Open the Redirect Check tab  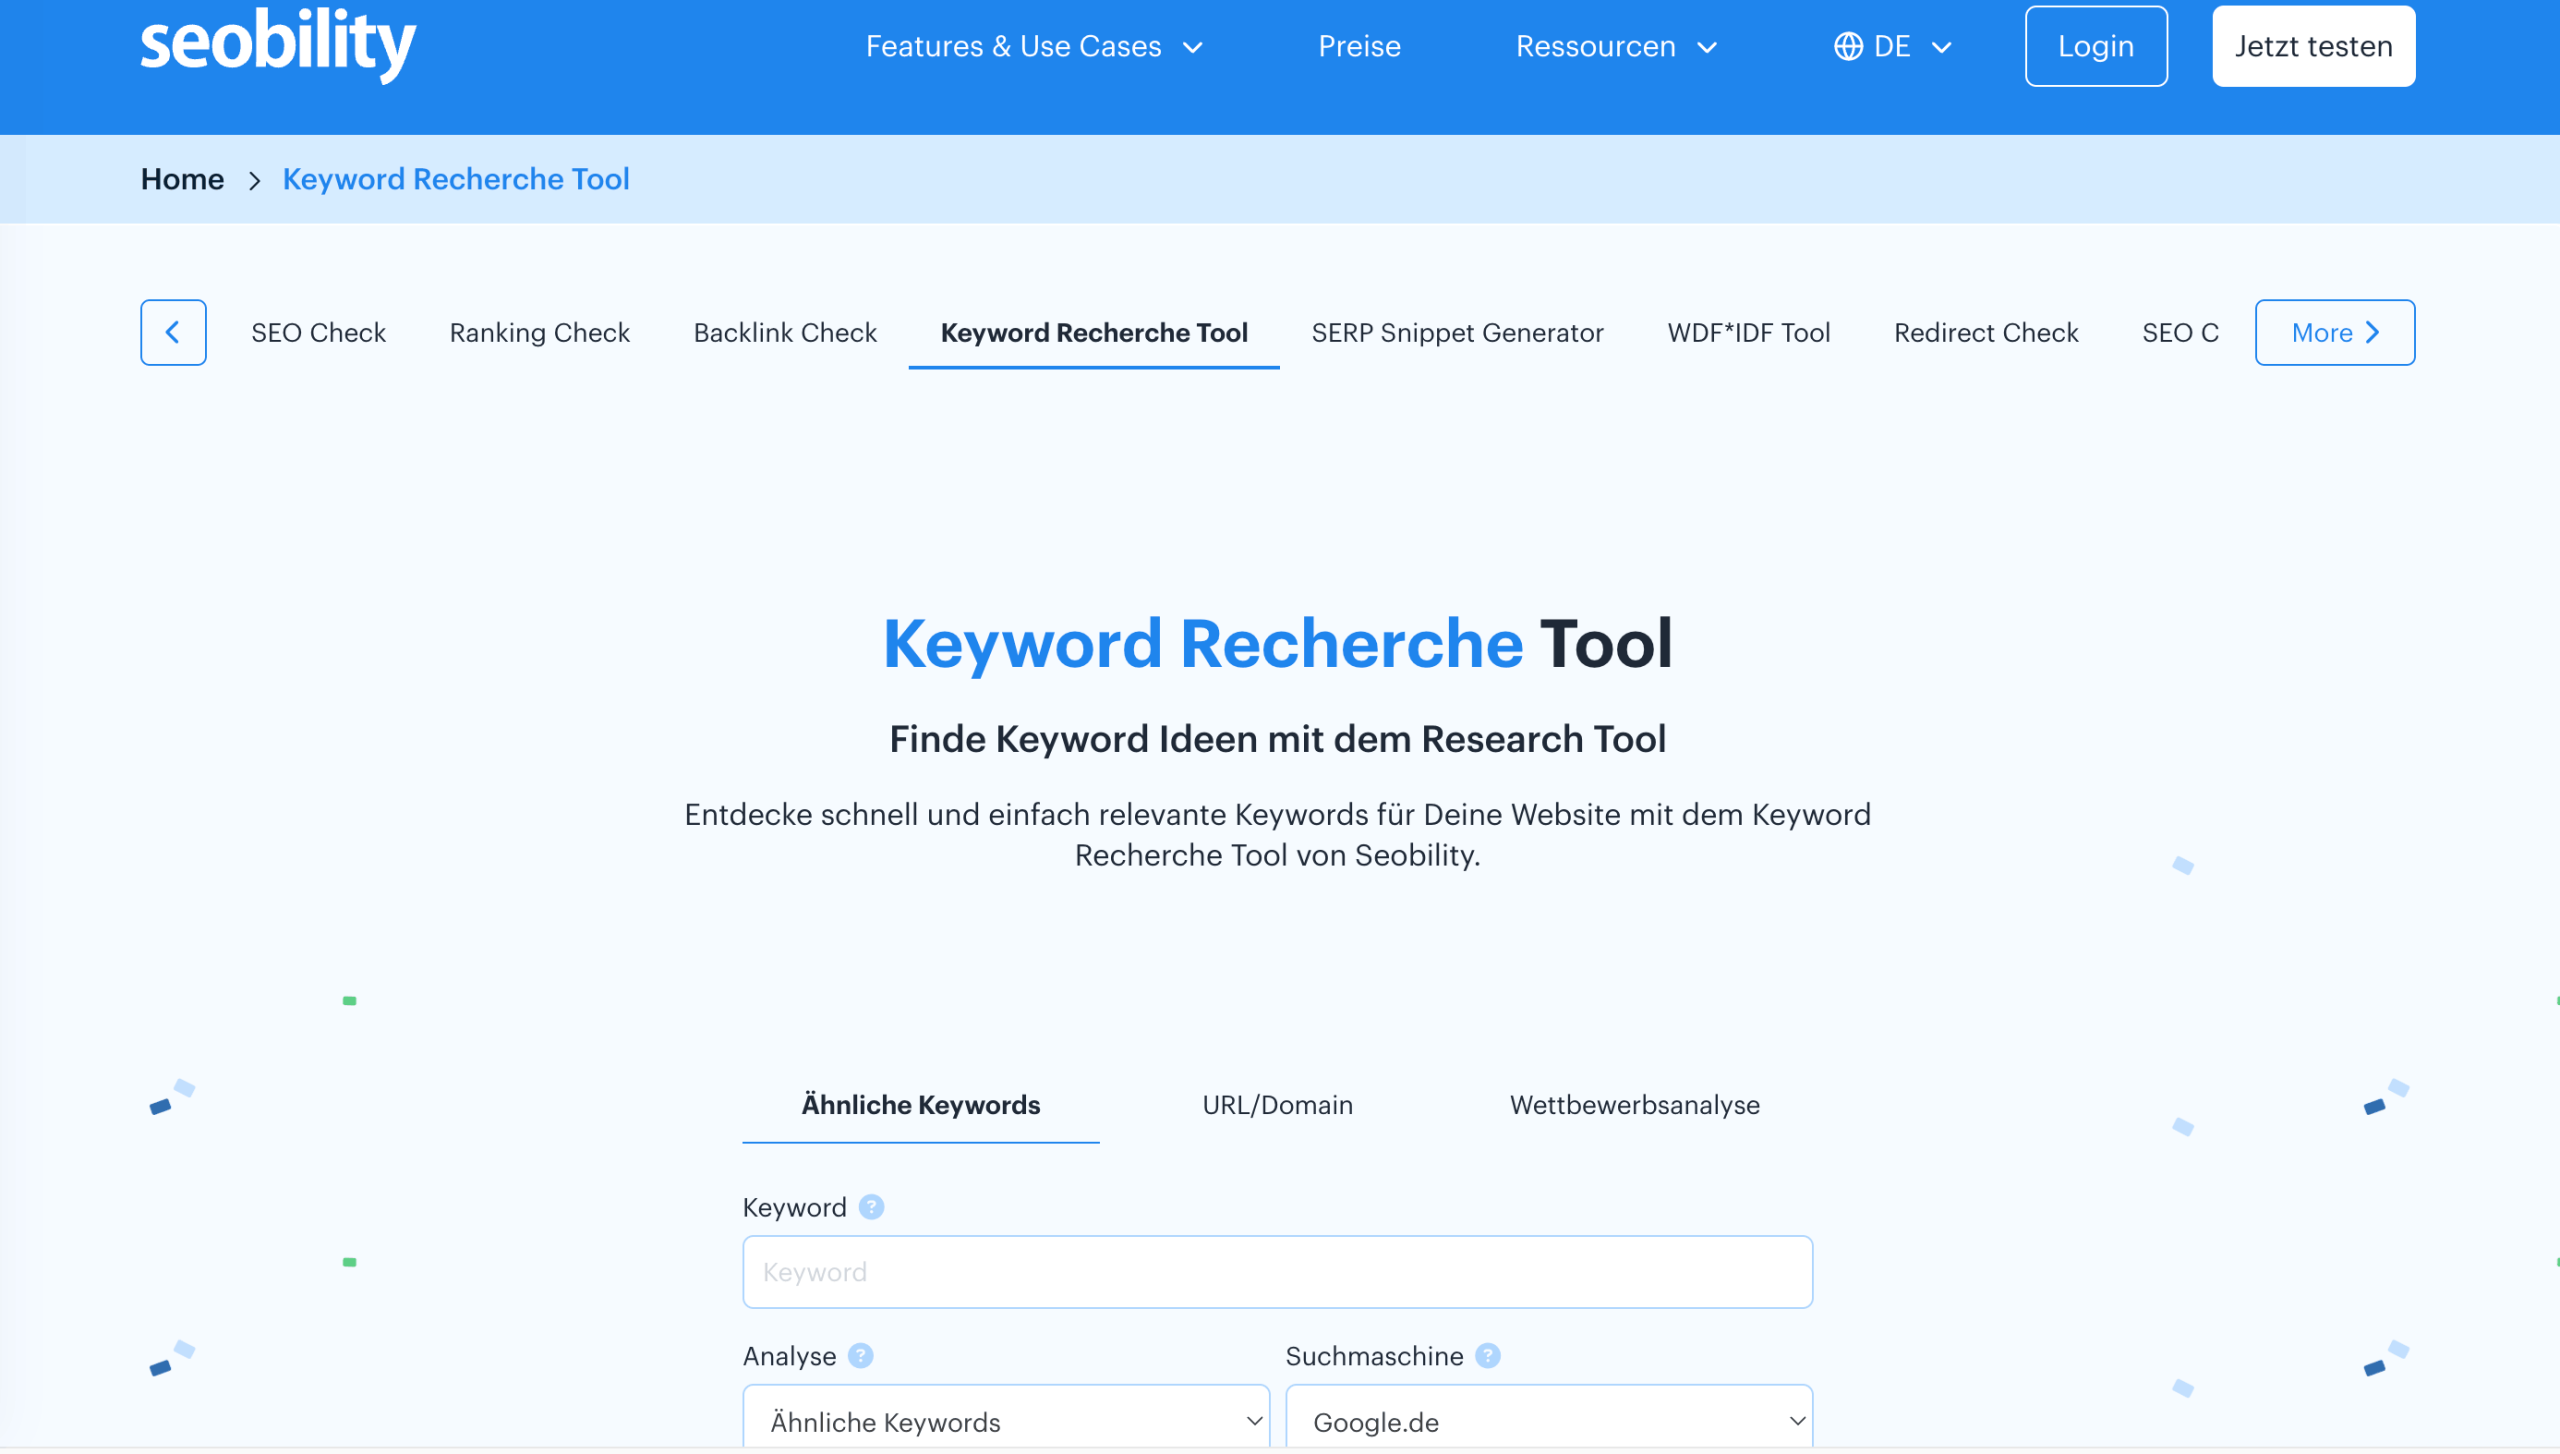[x=1986, y=333]
